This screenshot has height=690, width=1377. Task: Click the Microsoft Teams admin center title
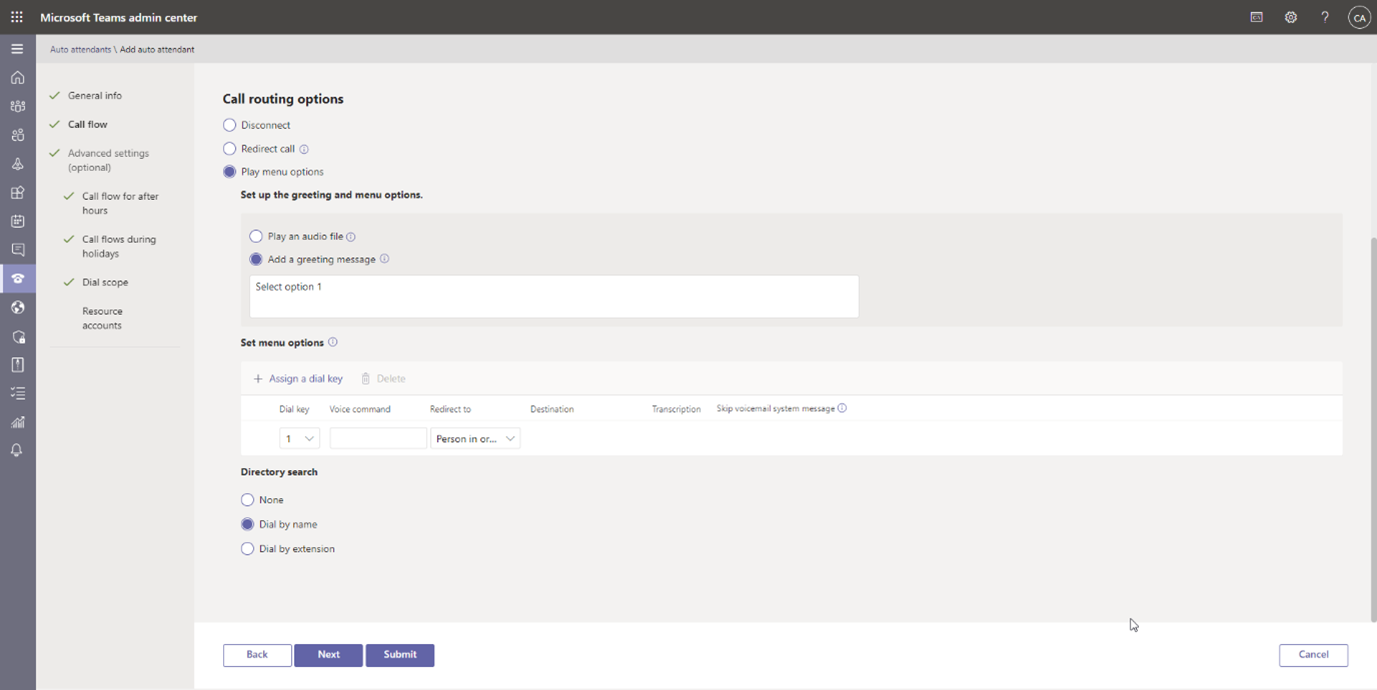click(119, 18)
